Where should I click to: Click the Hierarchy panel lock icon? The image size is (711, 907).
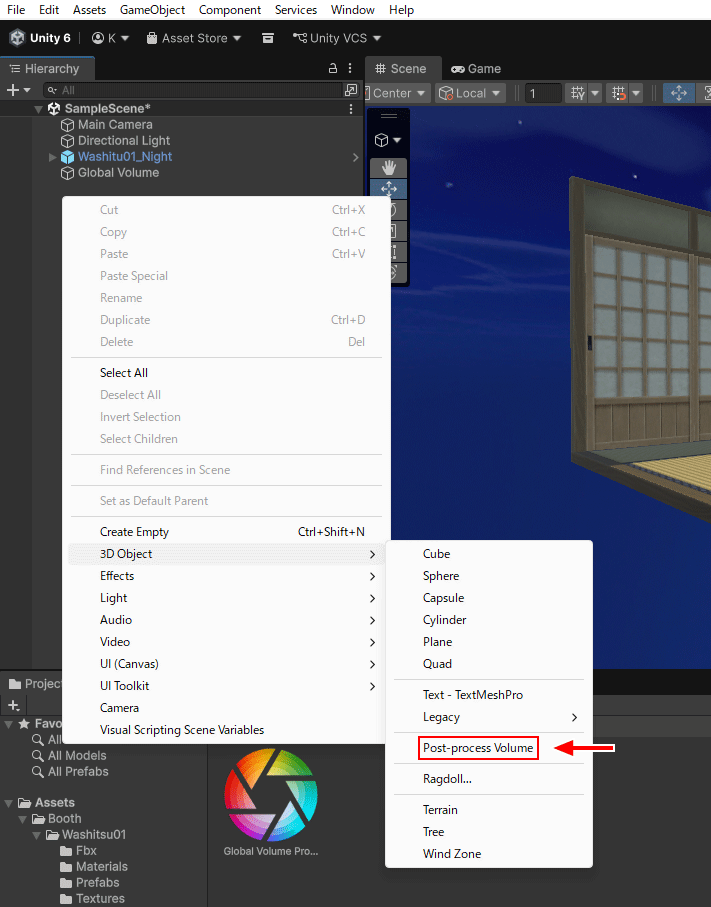[333, 69]
